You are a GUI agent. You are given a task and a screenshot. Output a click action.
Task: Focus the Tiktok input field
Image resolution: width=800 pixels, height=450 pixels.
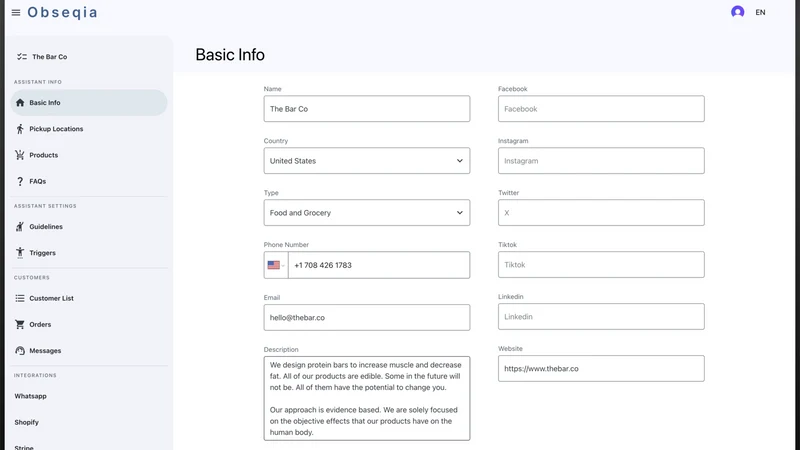[x=601, y=264]
